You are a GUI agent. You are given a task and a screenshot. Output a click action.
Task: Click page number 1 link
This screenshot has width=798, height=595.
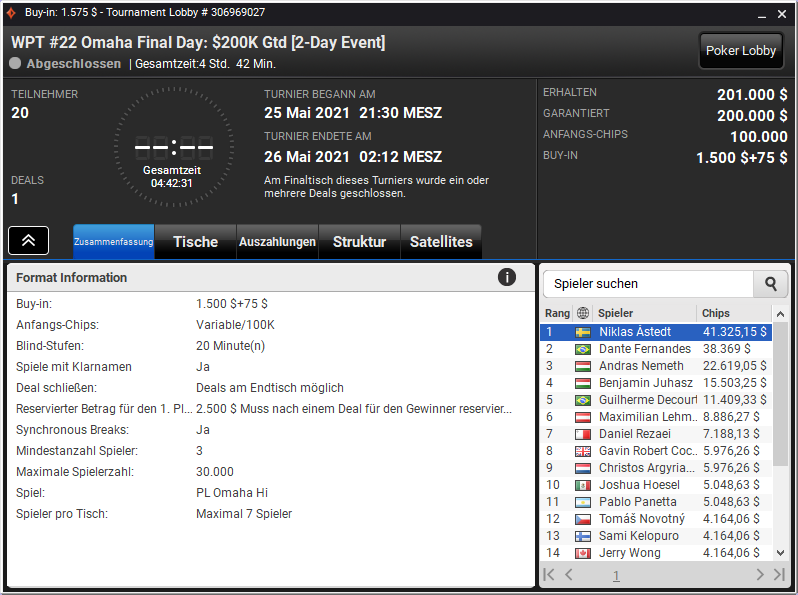pos(616,576)
